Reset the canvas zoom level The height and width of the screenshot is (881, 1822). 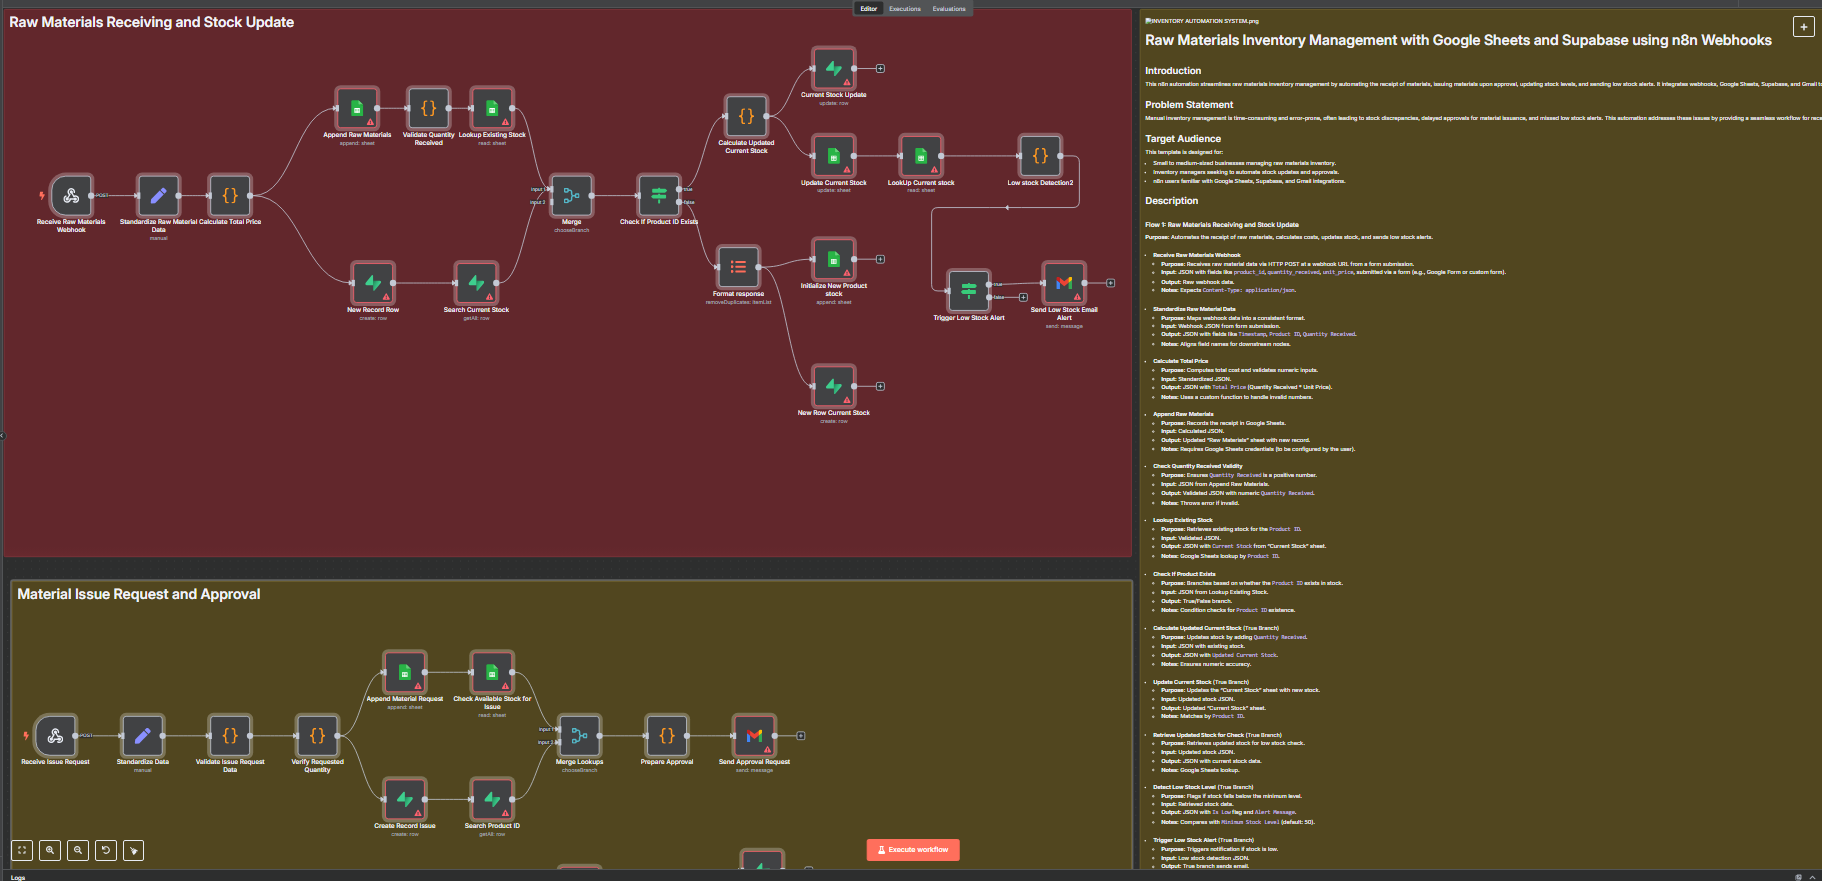click(x=106, y=850)
